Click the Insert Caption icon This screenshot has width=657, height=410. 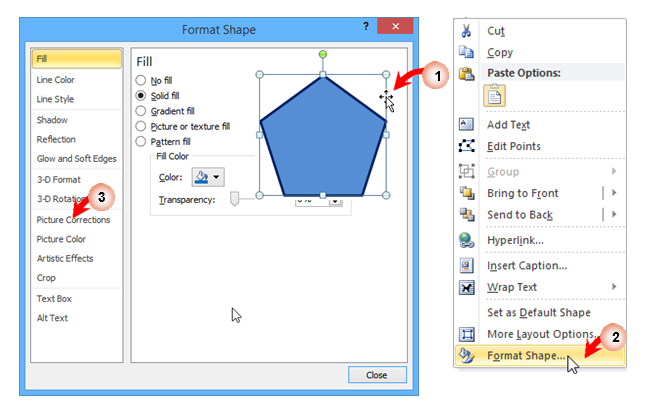point(466,266)
